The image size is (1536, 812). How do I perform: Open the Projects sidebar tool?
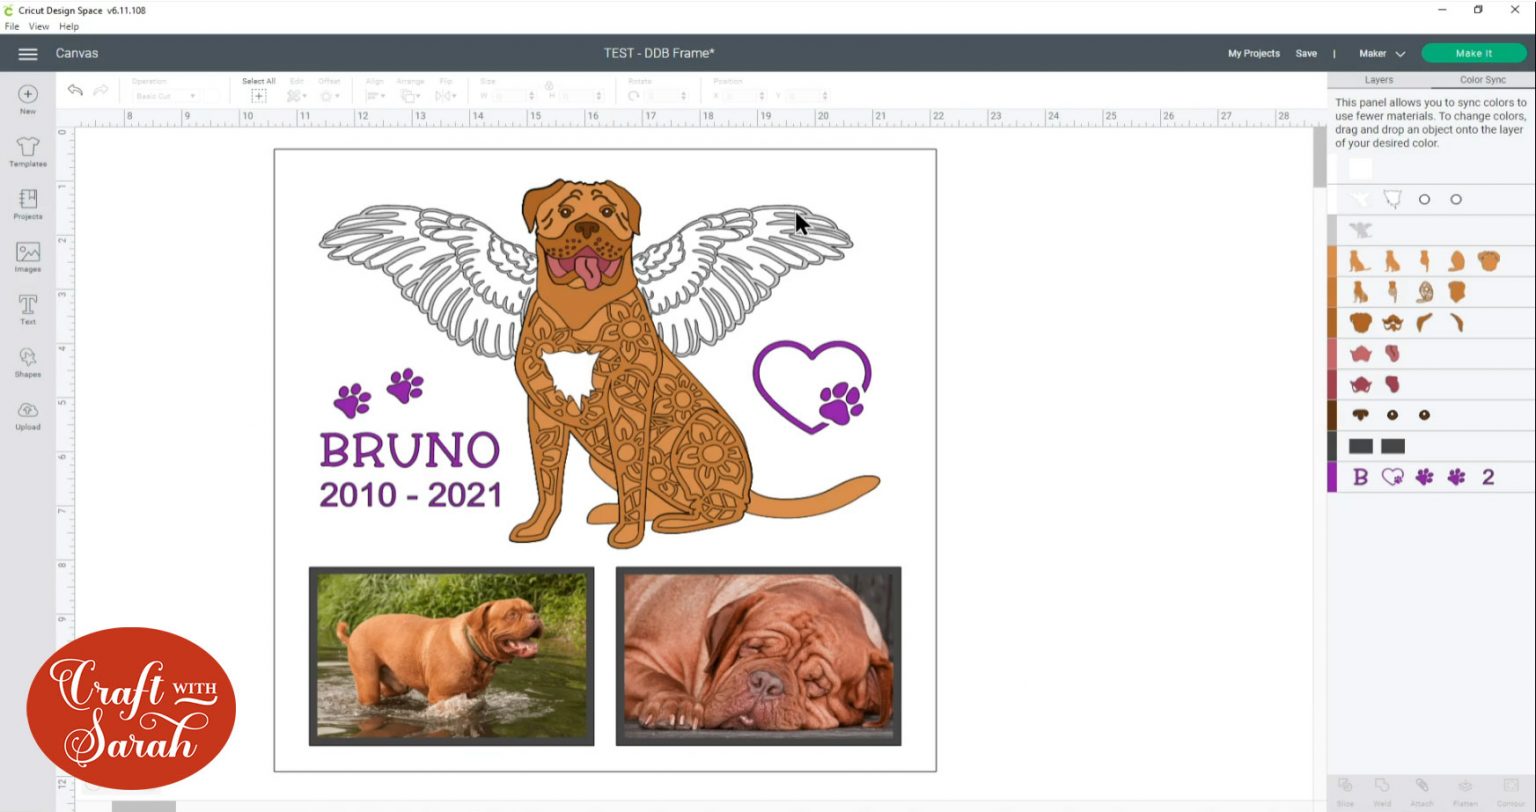point(28,204)
